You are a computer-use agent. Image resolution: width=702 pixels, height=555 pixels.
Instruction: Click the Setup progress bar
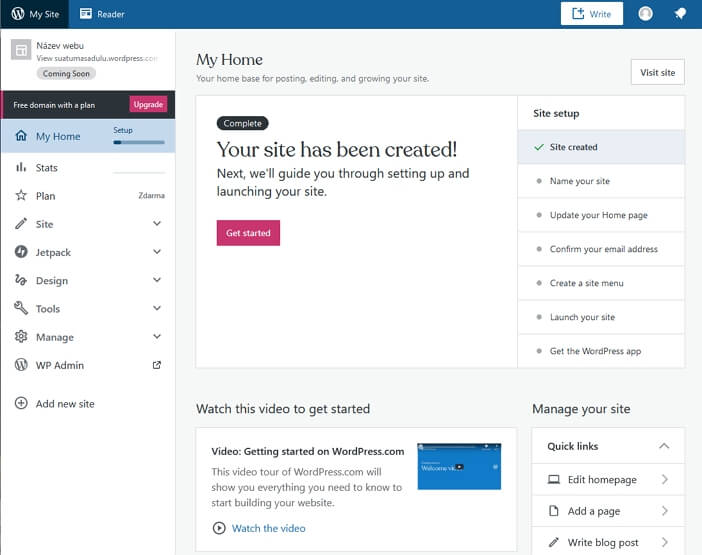tap(139, 142)
